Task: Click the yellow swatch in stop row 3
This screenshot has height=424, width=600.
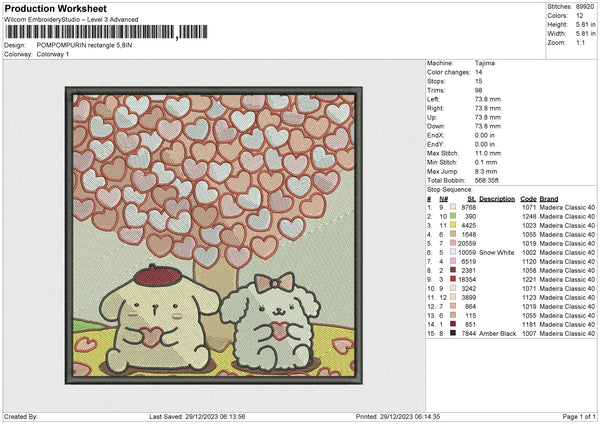Action: pyautogui.click(x=453, y=225)
